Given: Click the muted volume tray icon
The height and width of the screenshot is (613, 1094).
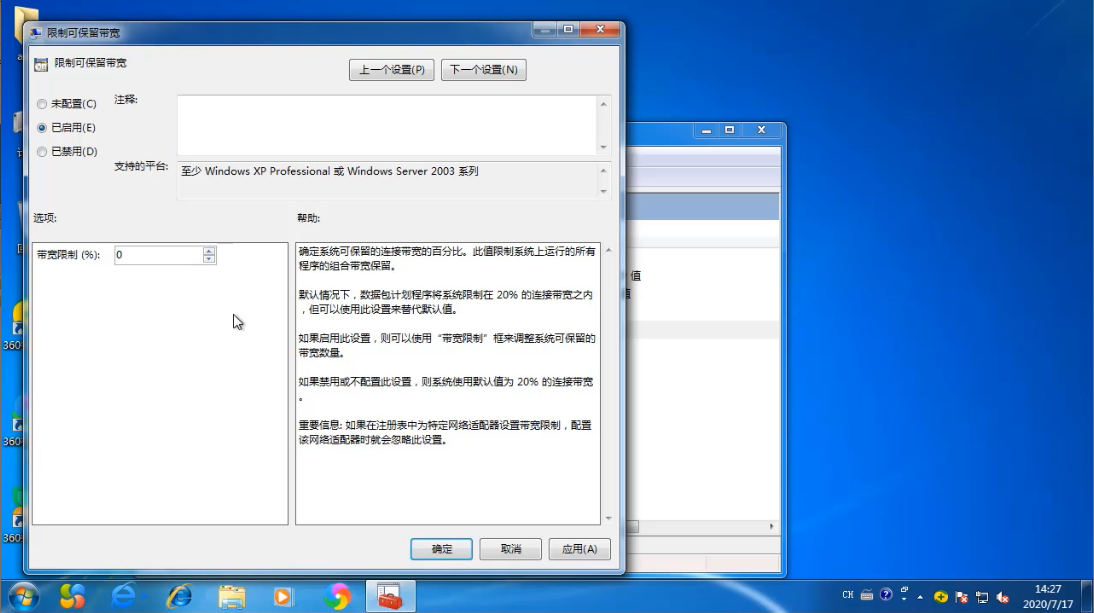Looking at the screenshot, I should coord(1002,596).
